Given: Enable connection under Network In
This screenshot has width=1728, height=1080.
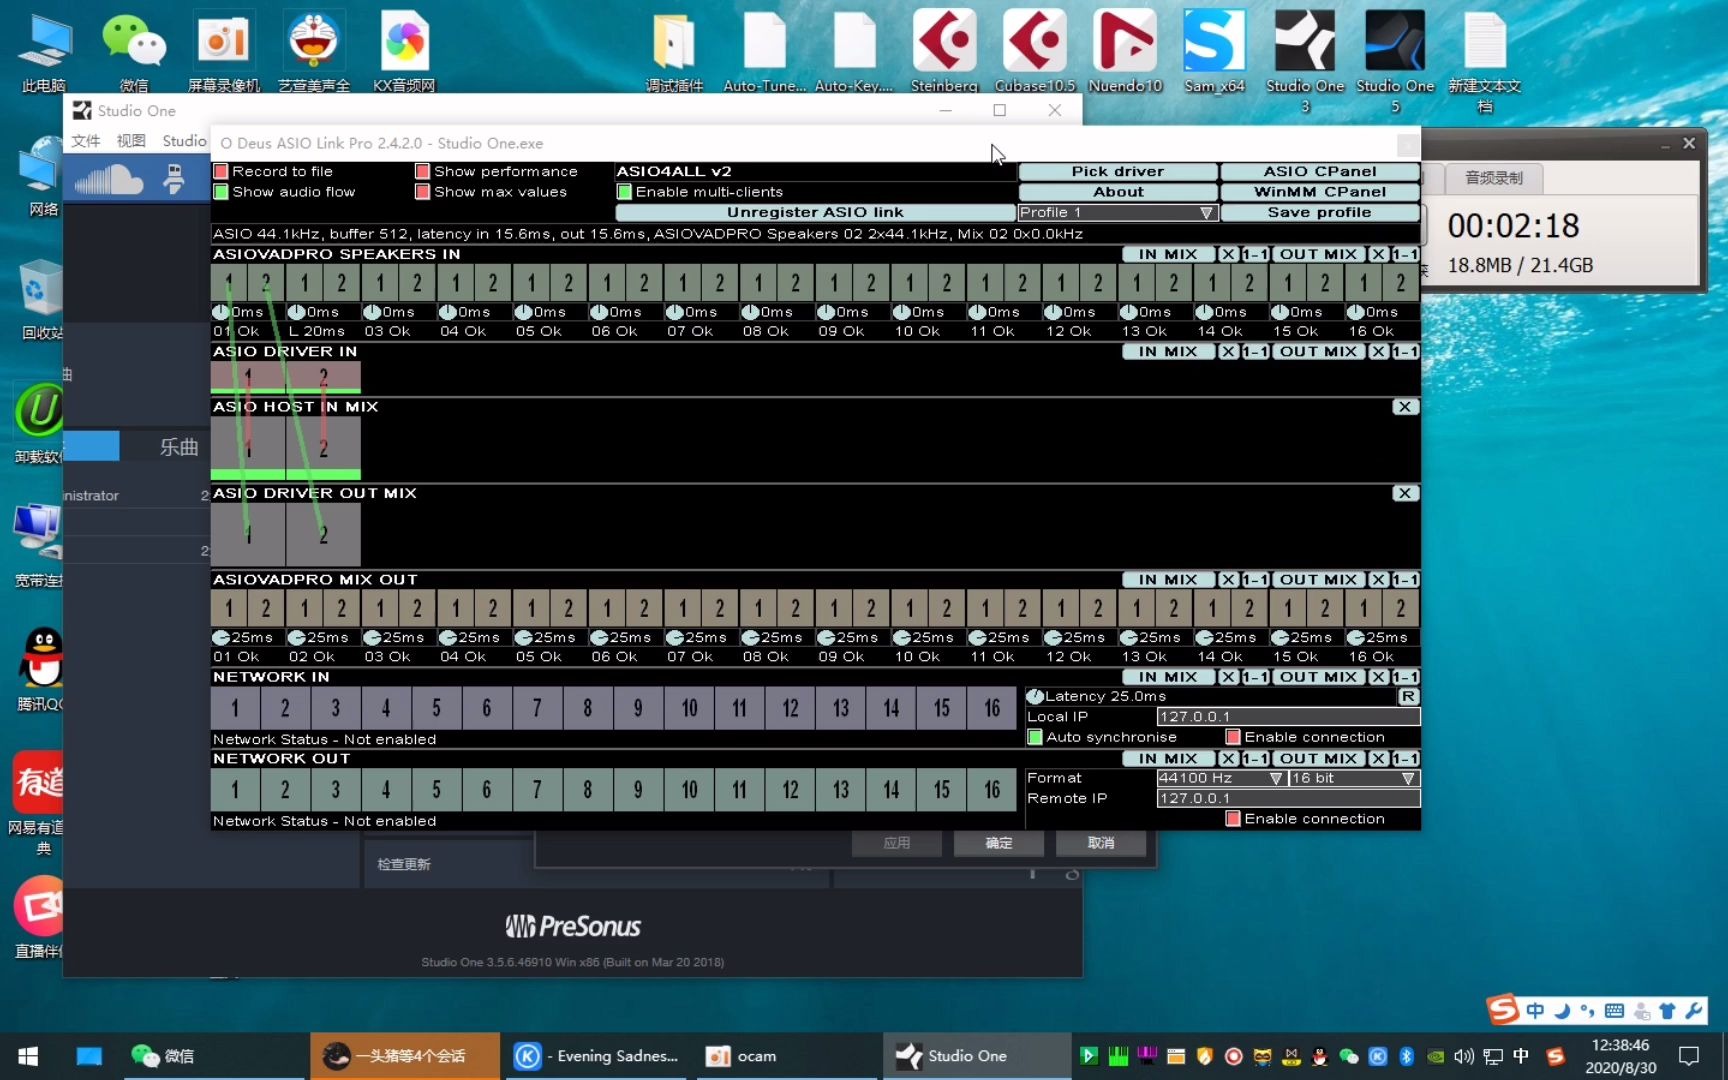Looking at the screenshot, I should (1233, 737).
